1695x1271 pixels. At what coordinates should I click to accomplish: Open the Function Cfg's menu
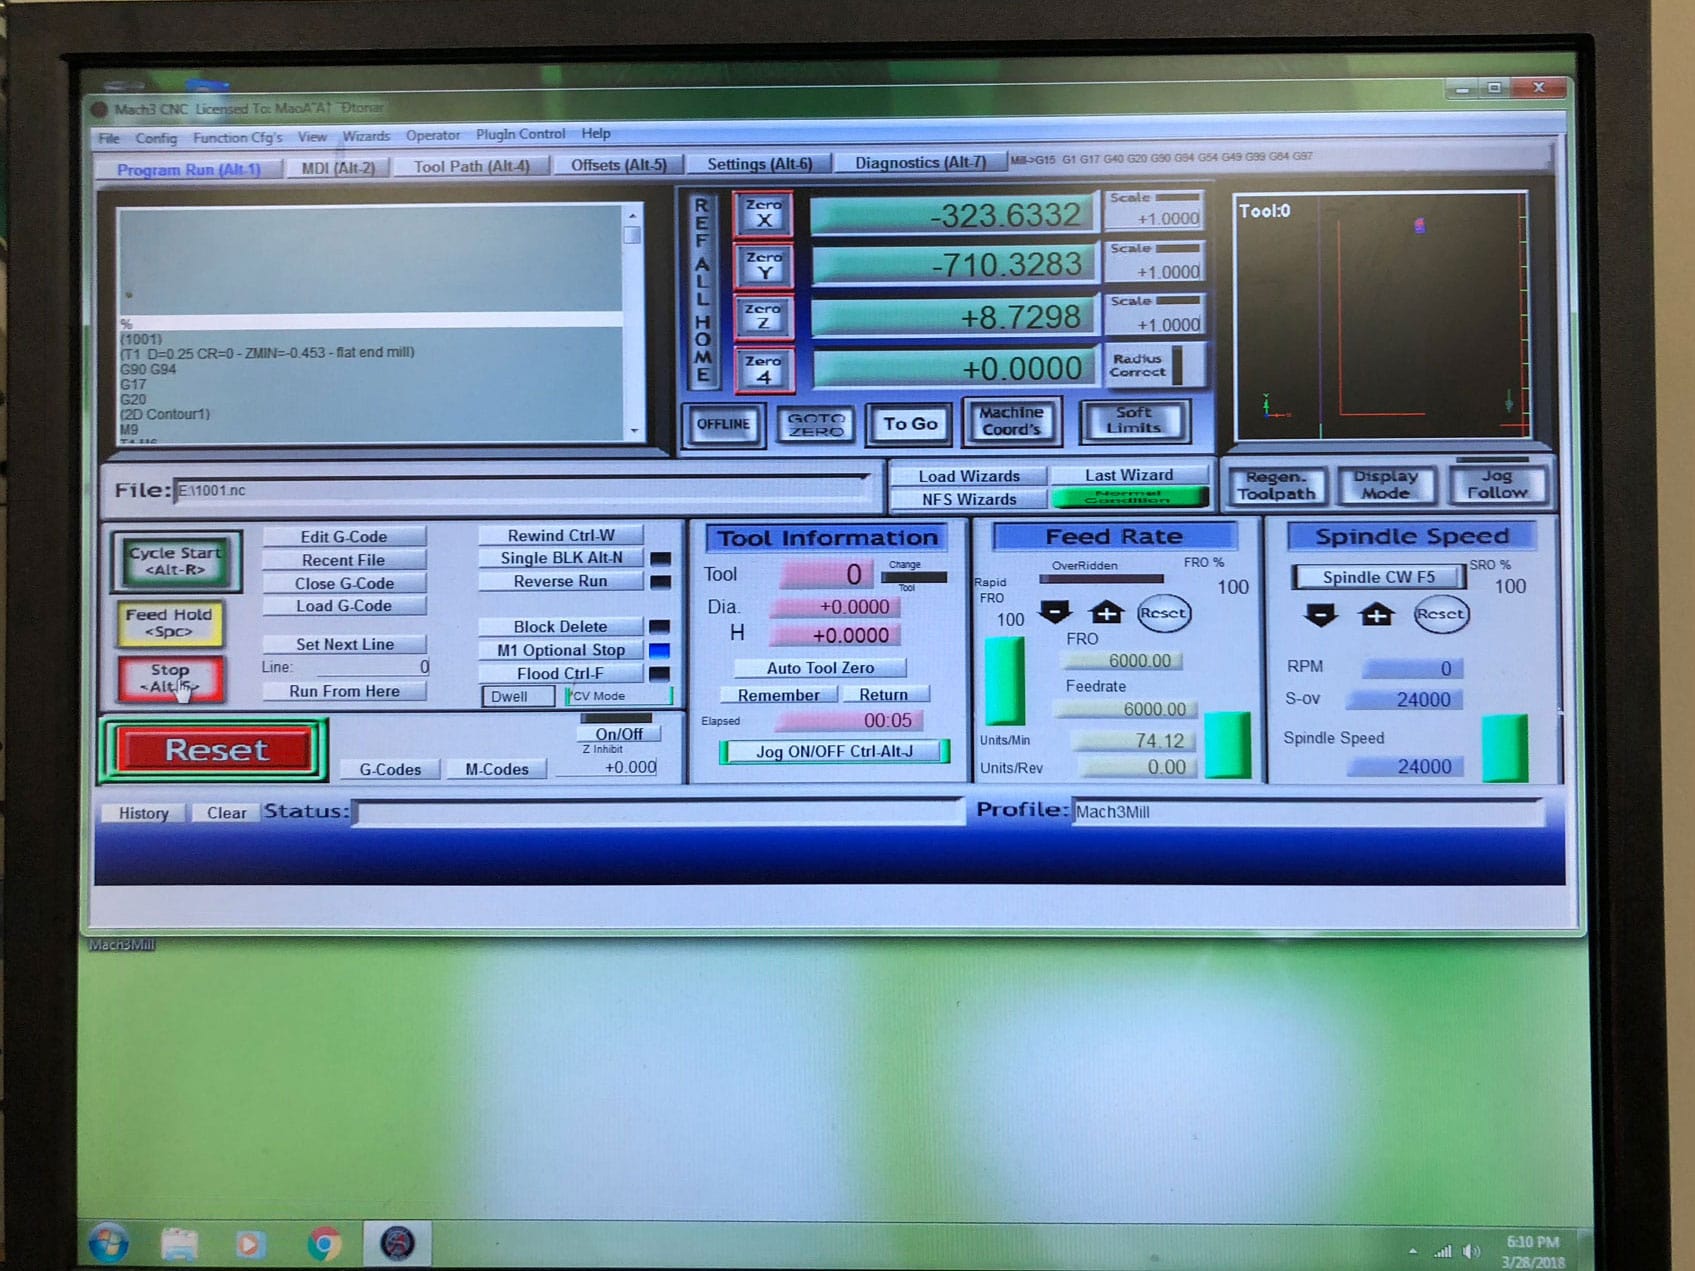point(237,137)
